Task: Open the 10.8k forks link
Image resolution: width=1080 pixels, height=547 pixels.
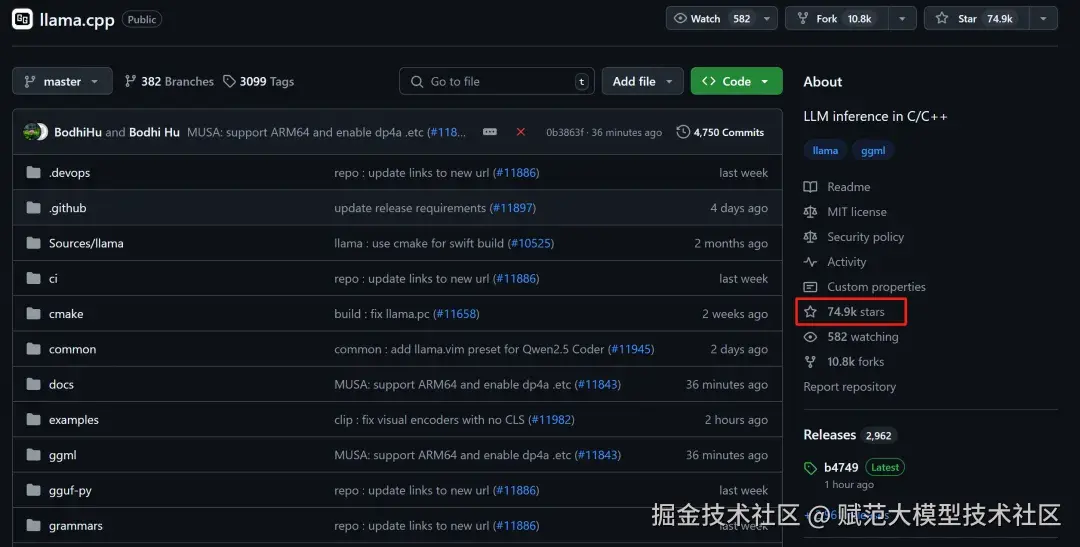Action: click(x=855, y=362)
